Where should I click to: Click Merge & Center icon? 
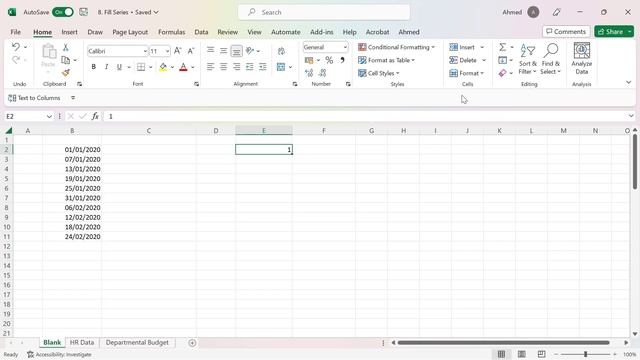281,67
